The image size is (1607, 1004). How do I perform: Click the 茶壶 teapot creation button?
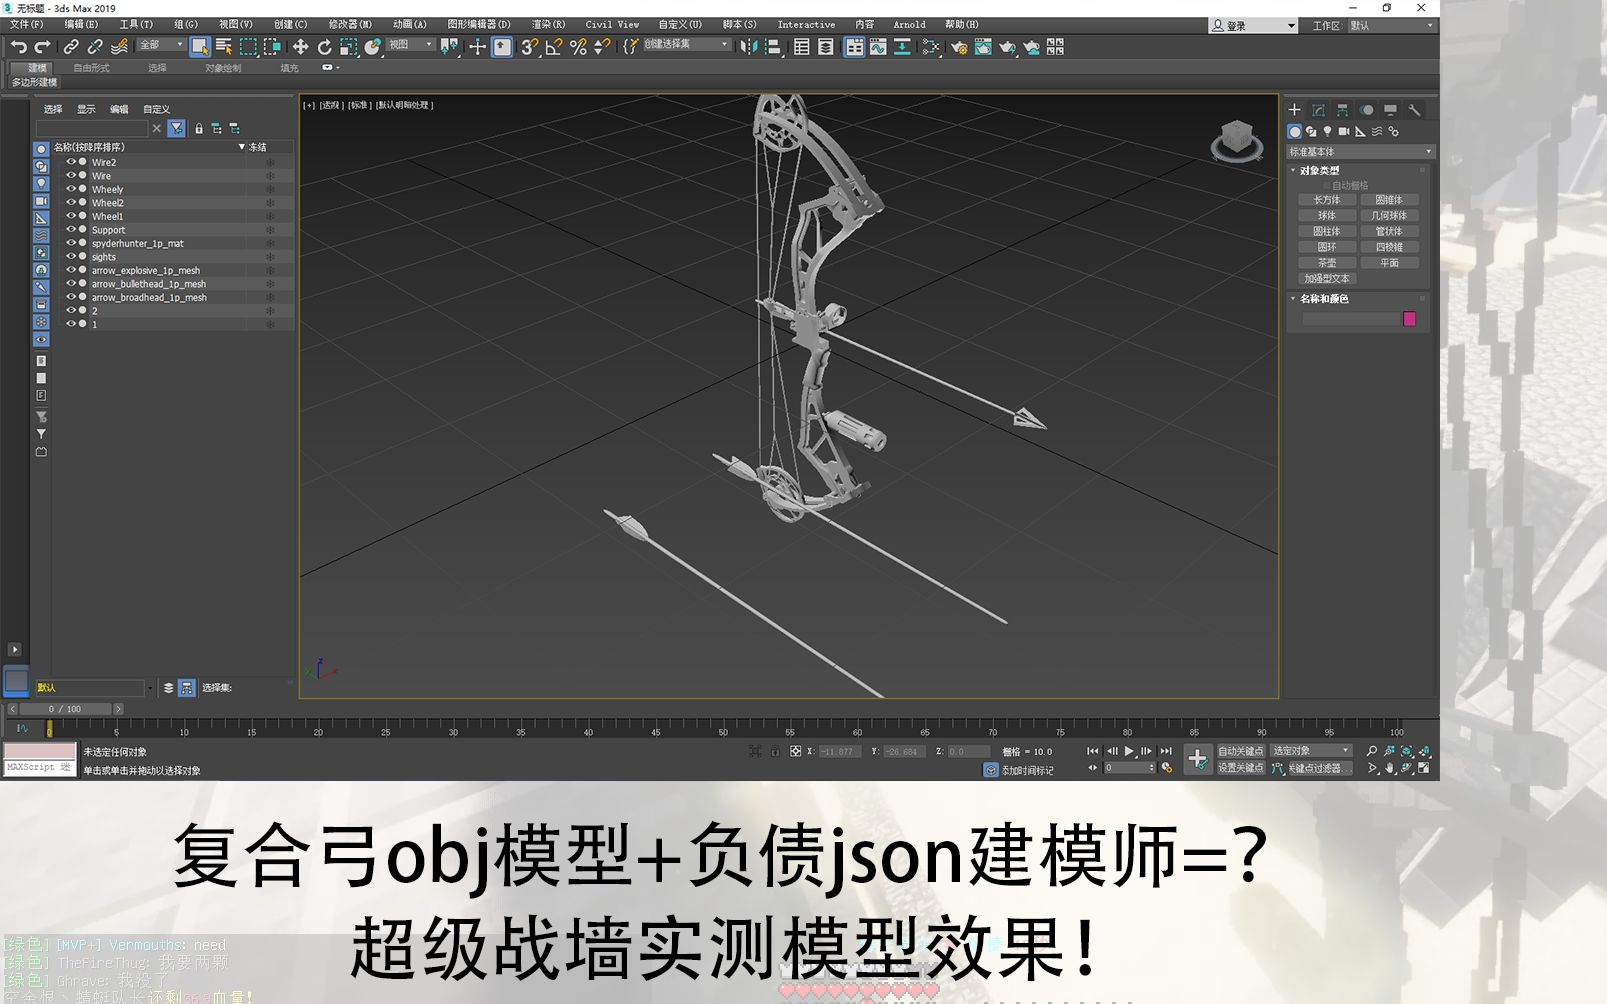coord(1328,263)
